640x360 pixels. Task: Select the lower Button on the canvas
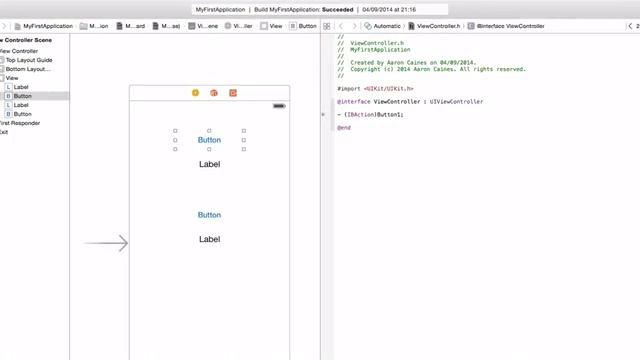click(209, 215)
